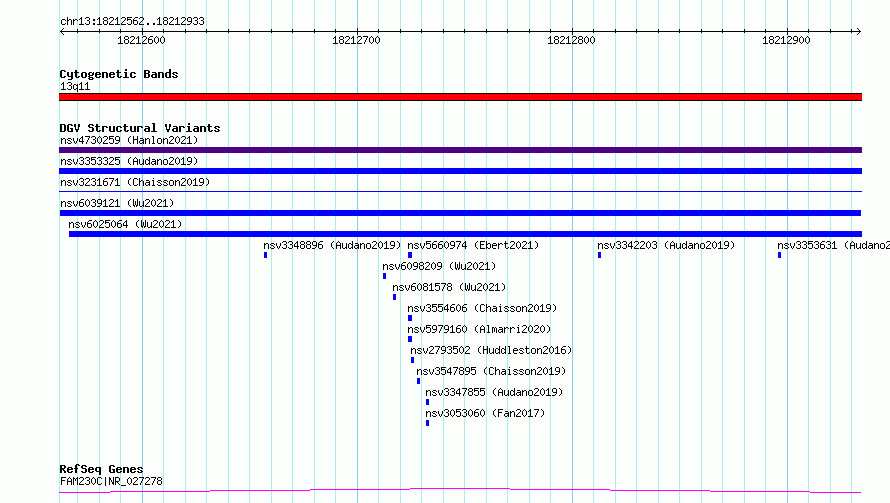Open nsv3231671 (Chaisson2019) label

135,182
